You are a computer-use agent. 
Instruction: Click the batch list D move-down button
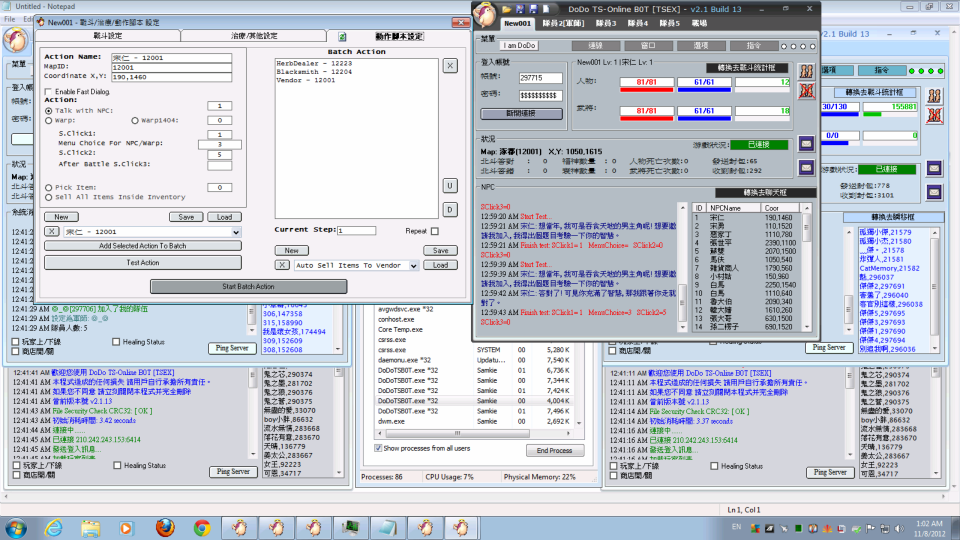pos(449,210)
